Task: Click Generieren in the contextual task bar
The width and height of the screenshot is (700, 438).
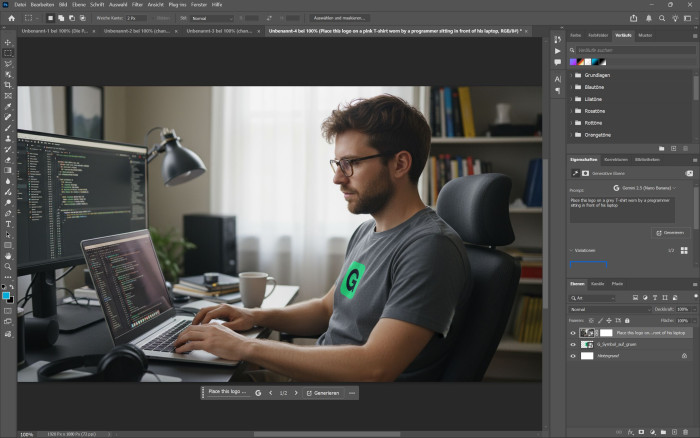Action: tap(323, 393)
